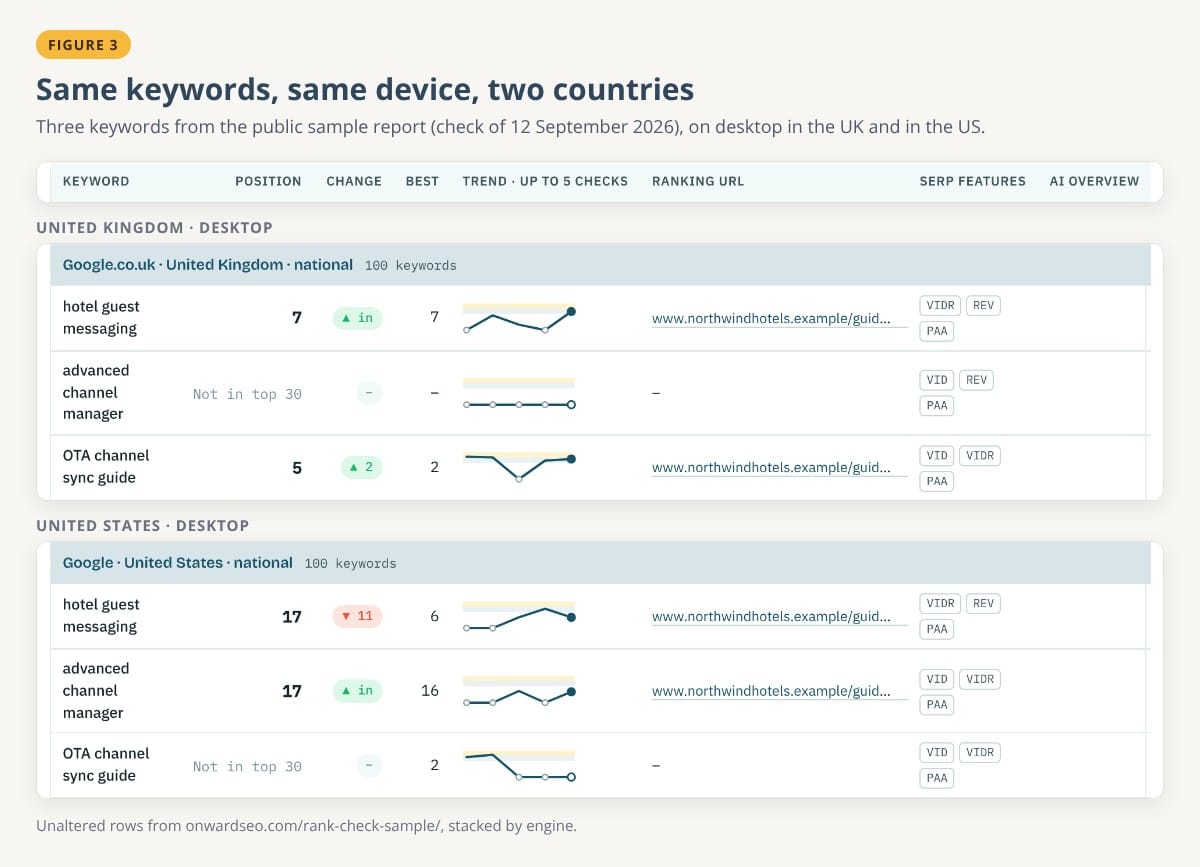Screen dimensions: 1200x867
Task: Click the REV tag in UK advanced channel manager row
Action: point(977,380)
